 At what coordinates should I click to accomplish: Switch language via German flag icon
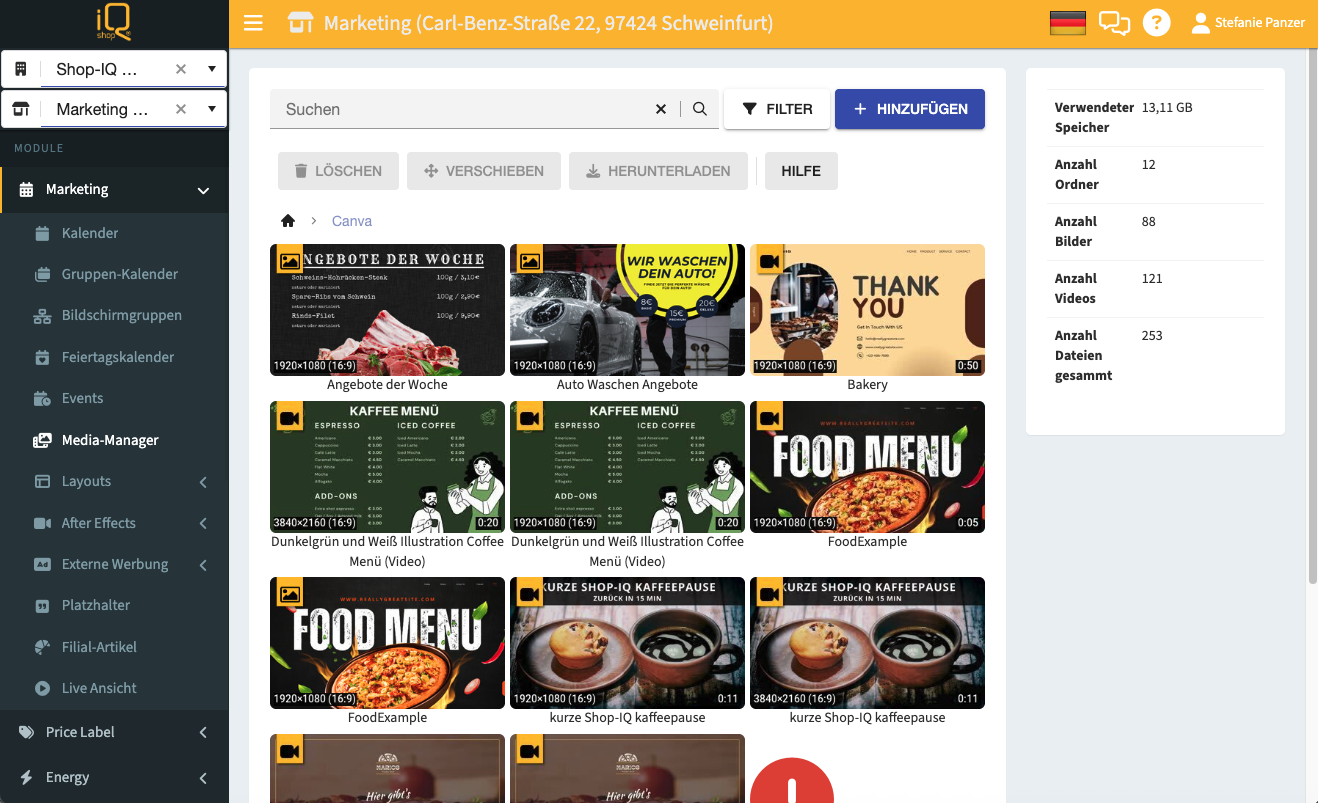[1068, 23]
